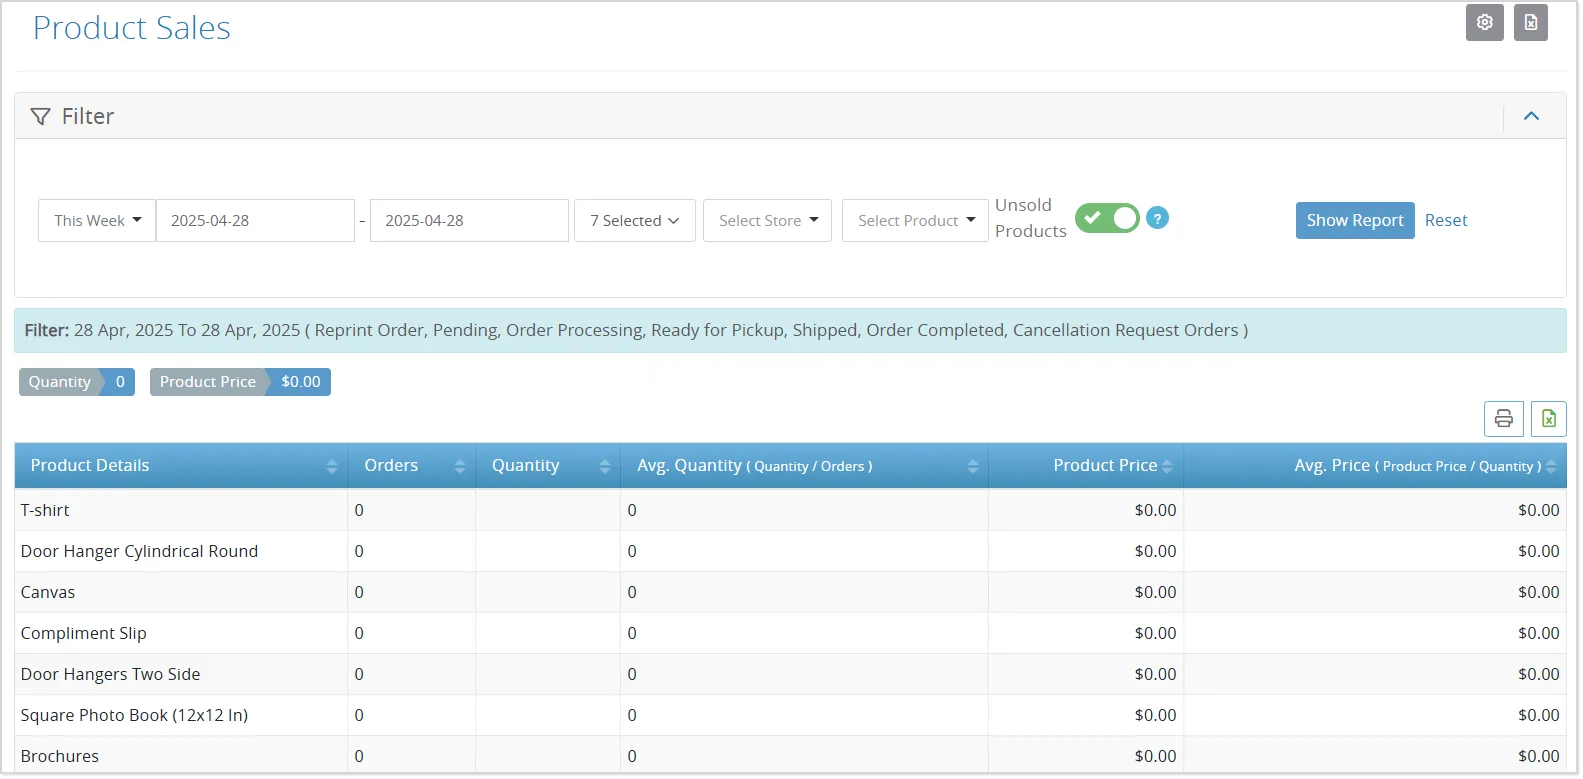
Task: Click the top export file icon
Action: 1530,23
